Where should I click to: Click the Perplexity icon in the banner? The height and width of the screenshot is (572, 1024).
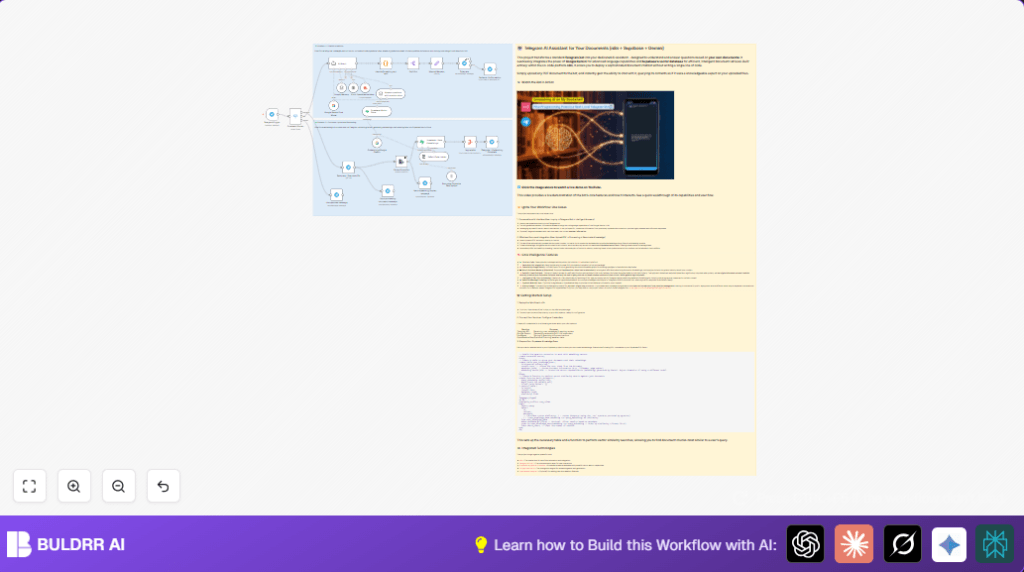point(995,544)
